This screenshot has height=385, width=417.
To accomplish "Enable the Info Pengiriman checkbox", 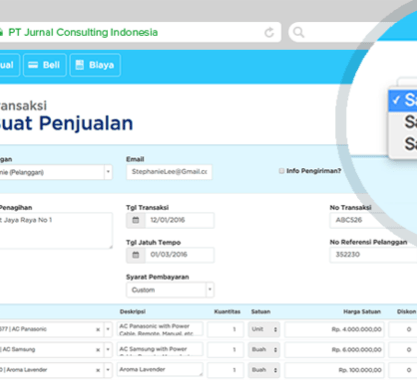I will [282, 171].
